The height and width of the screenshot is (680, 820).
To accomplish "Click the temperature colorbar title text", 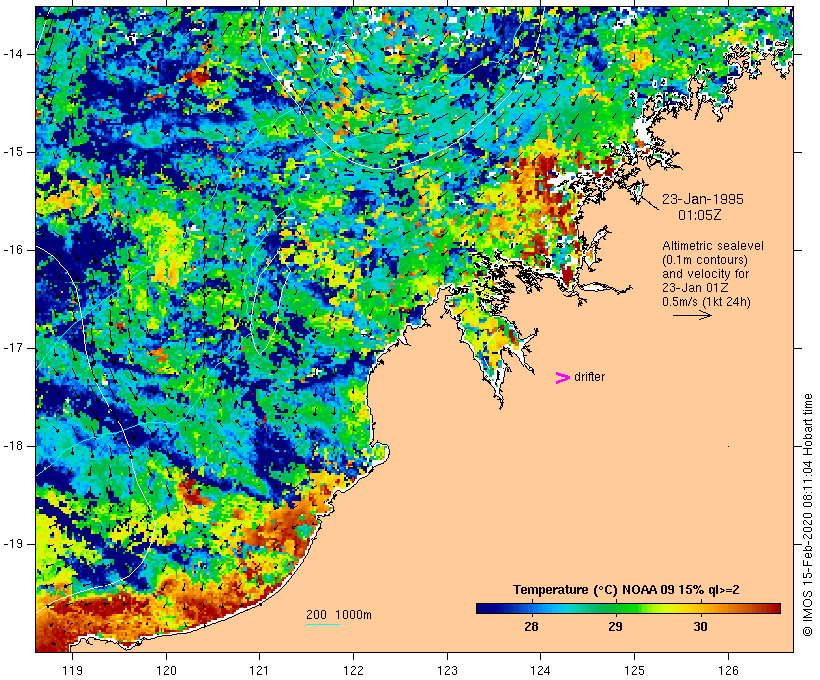I will click(x=626, y=590).
